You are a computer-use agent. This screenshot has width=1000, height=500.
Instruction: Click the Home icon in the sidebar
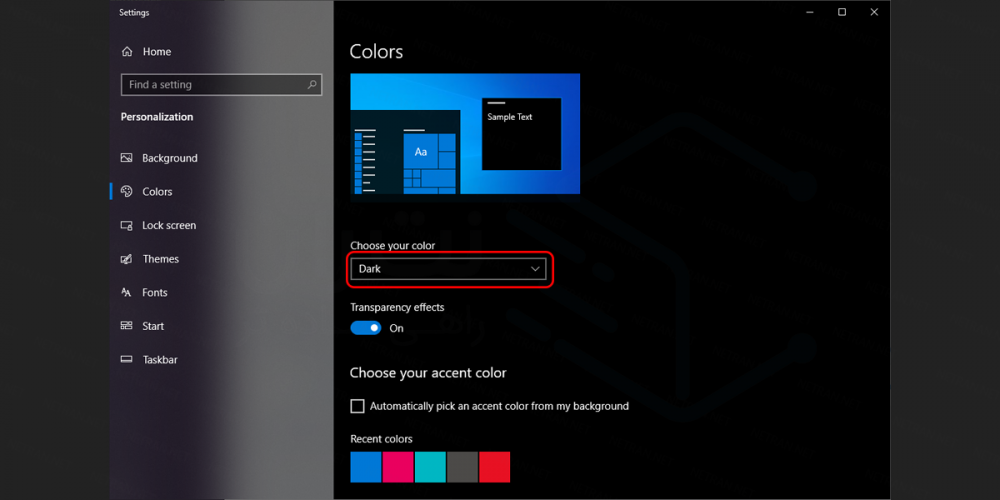coord(127,52)
